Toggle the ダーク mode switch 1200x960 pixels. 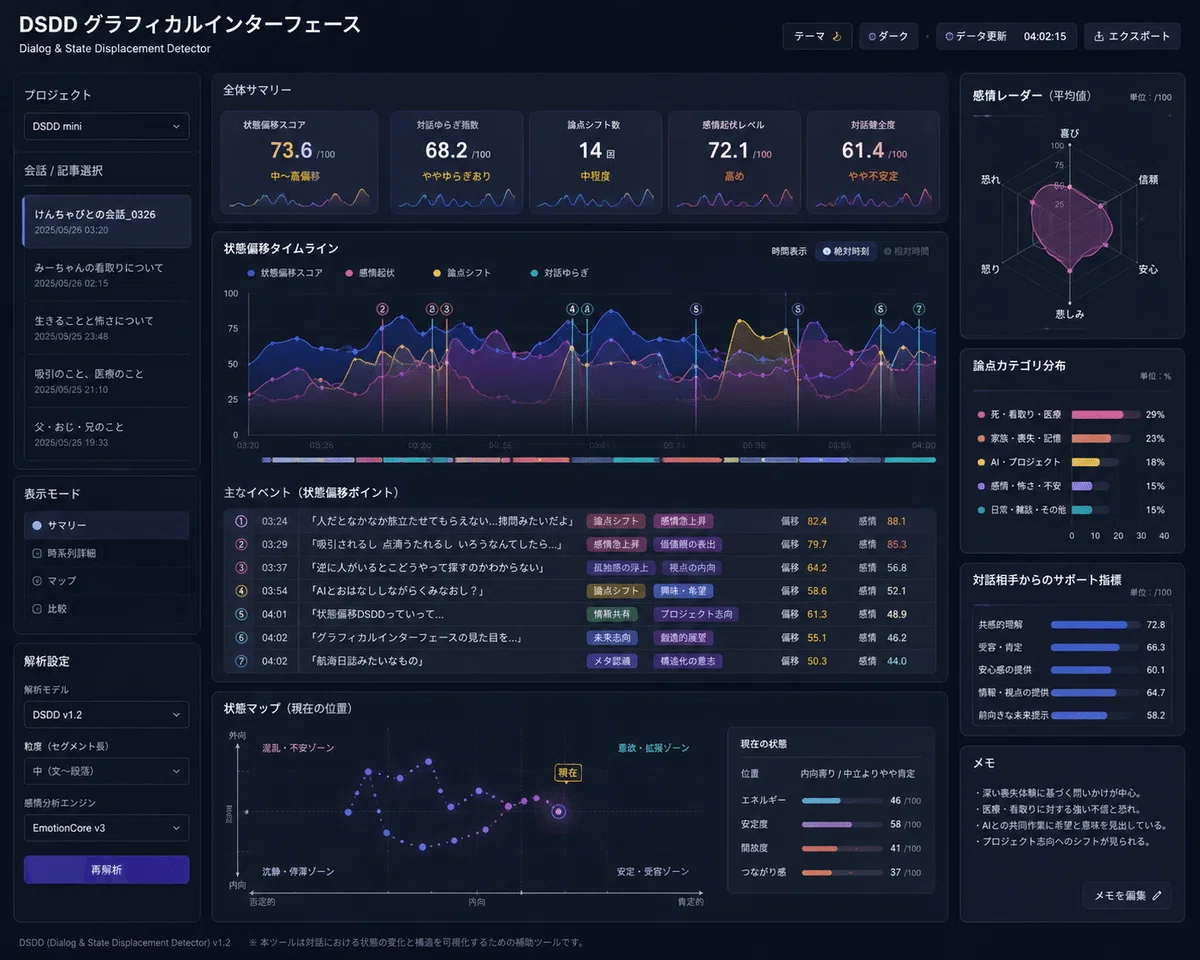(888, 36)
